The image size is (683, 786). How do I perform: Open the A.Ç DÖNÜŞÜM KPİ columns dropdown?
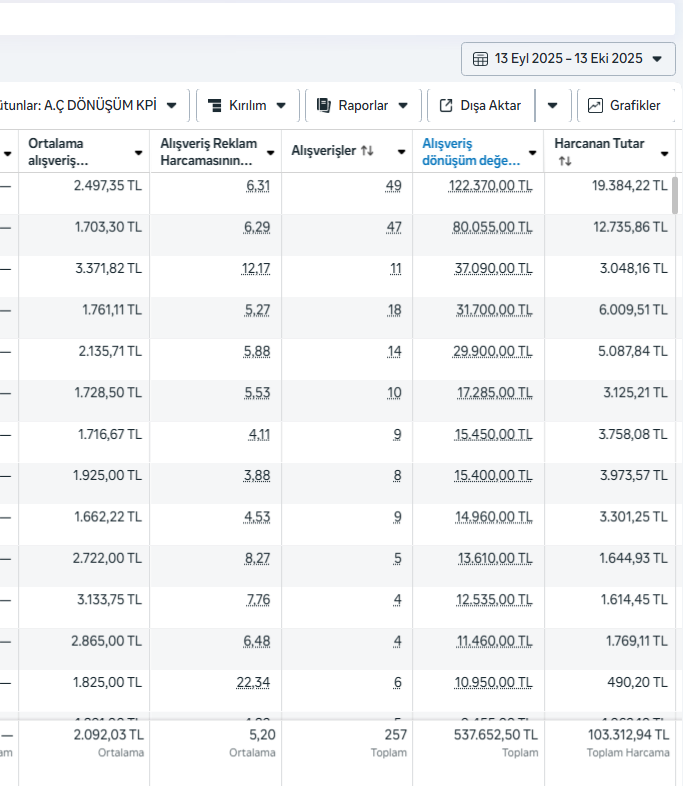172,105
